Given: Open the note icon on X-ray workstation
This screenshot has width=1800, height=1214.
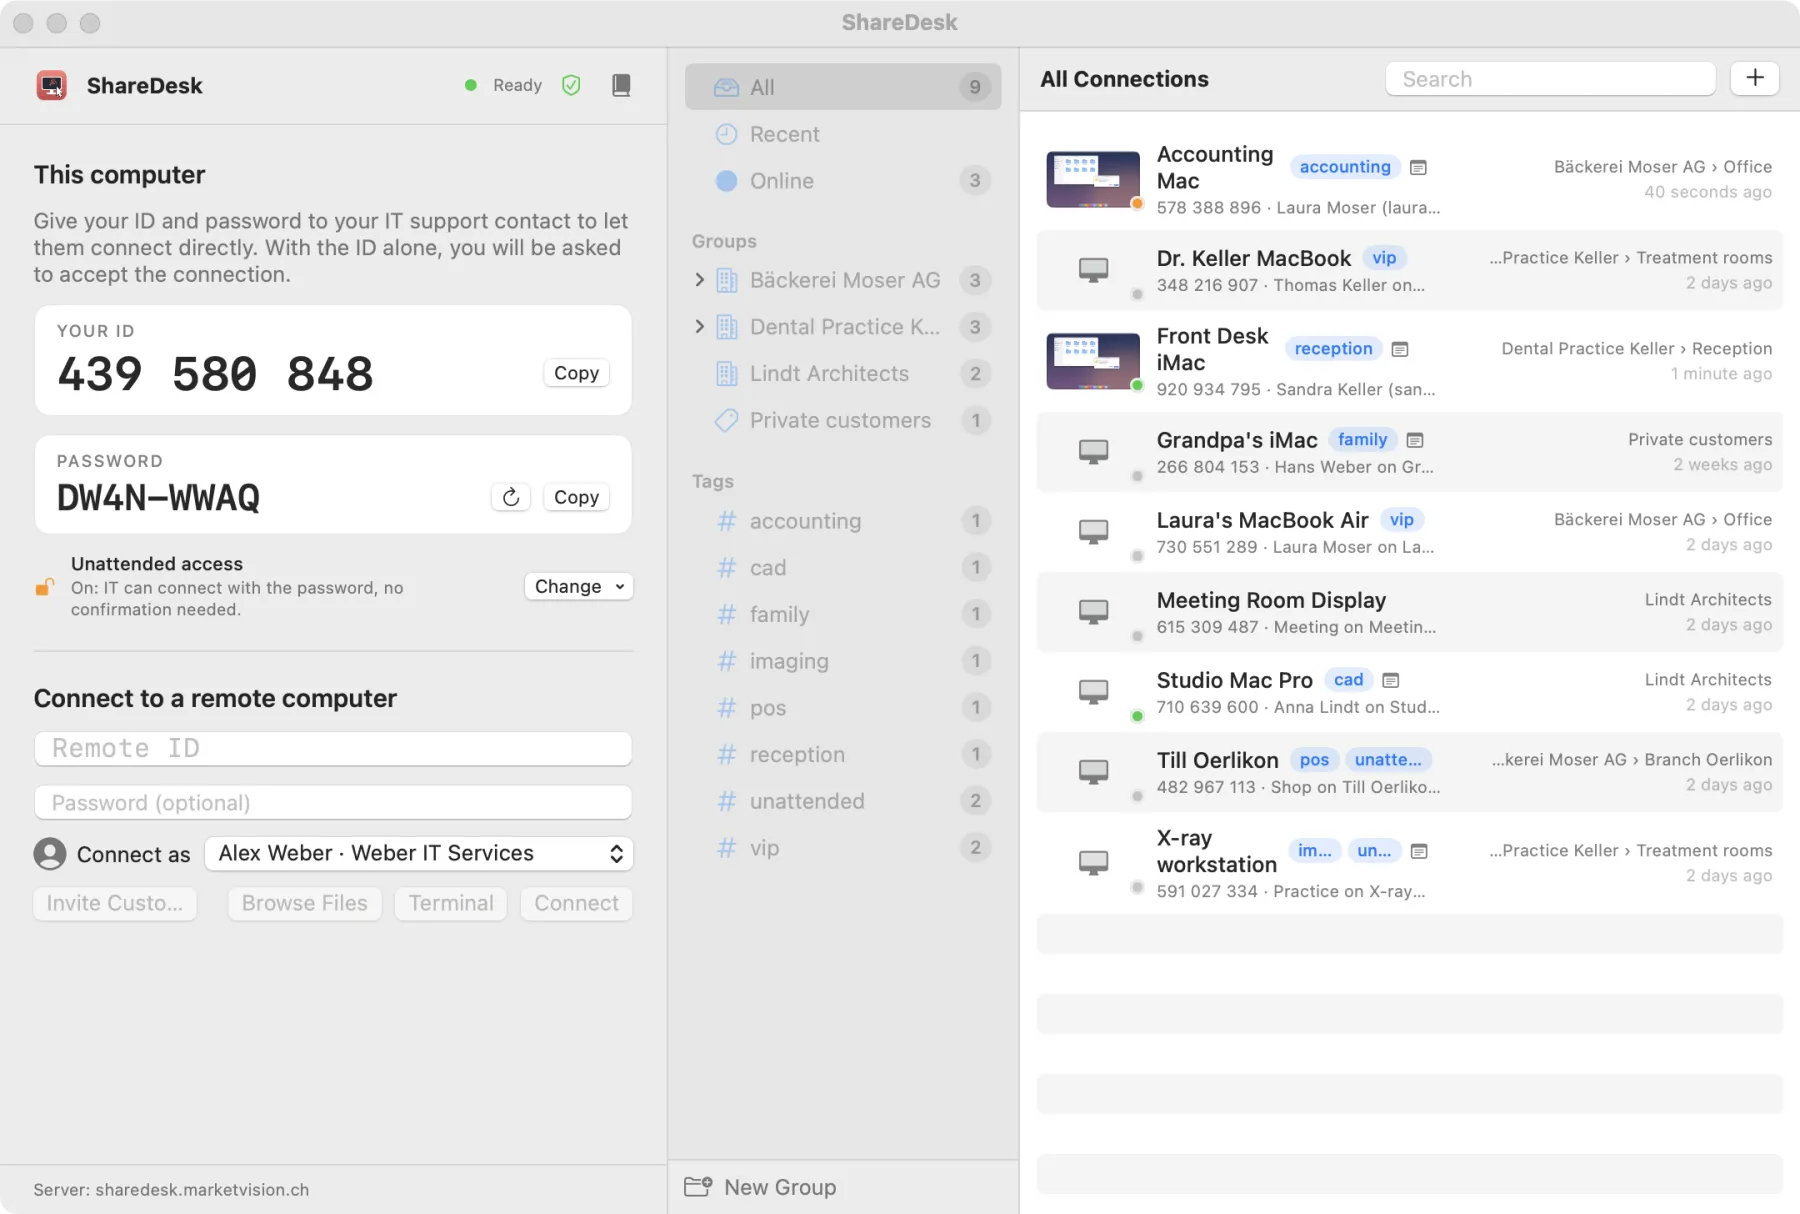Looking at the screenshot, I should (1419, 851).
